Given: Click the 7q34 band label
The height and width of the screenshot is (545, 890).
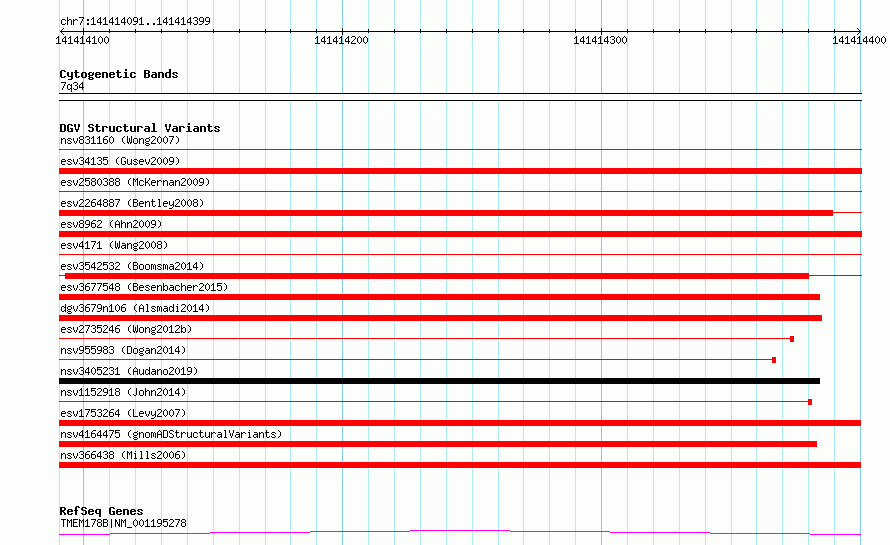Looking at the screenshot, I should coord(72,86).
